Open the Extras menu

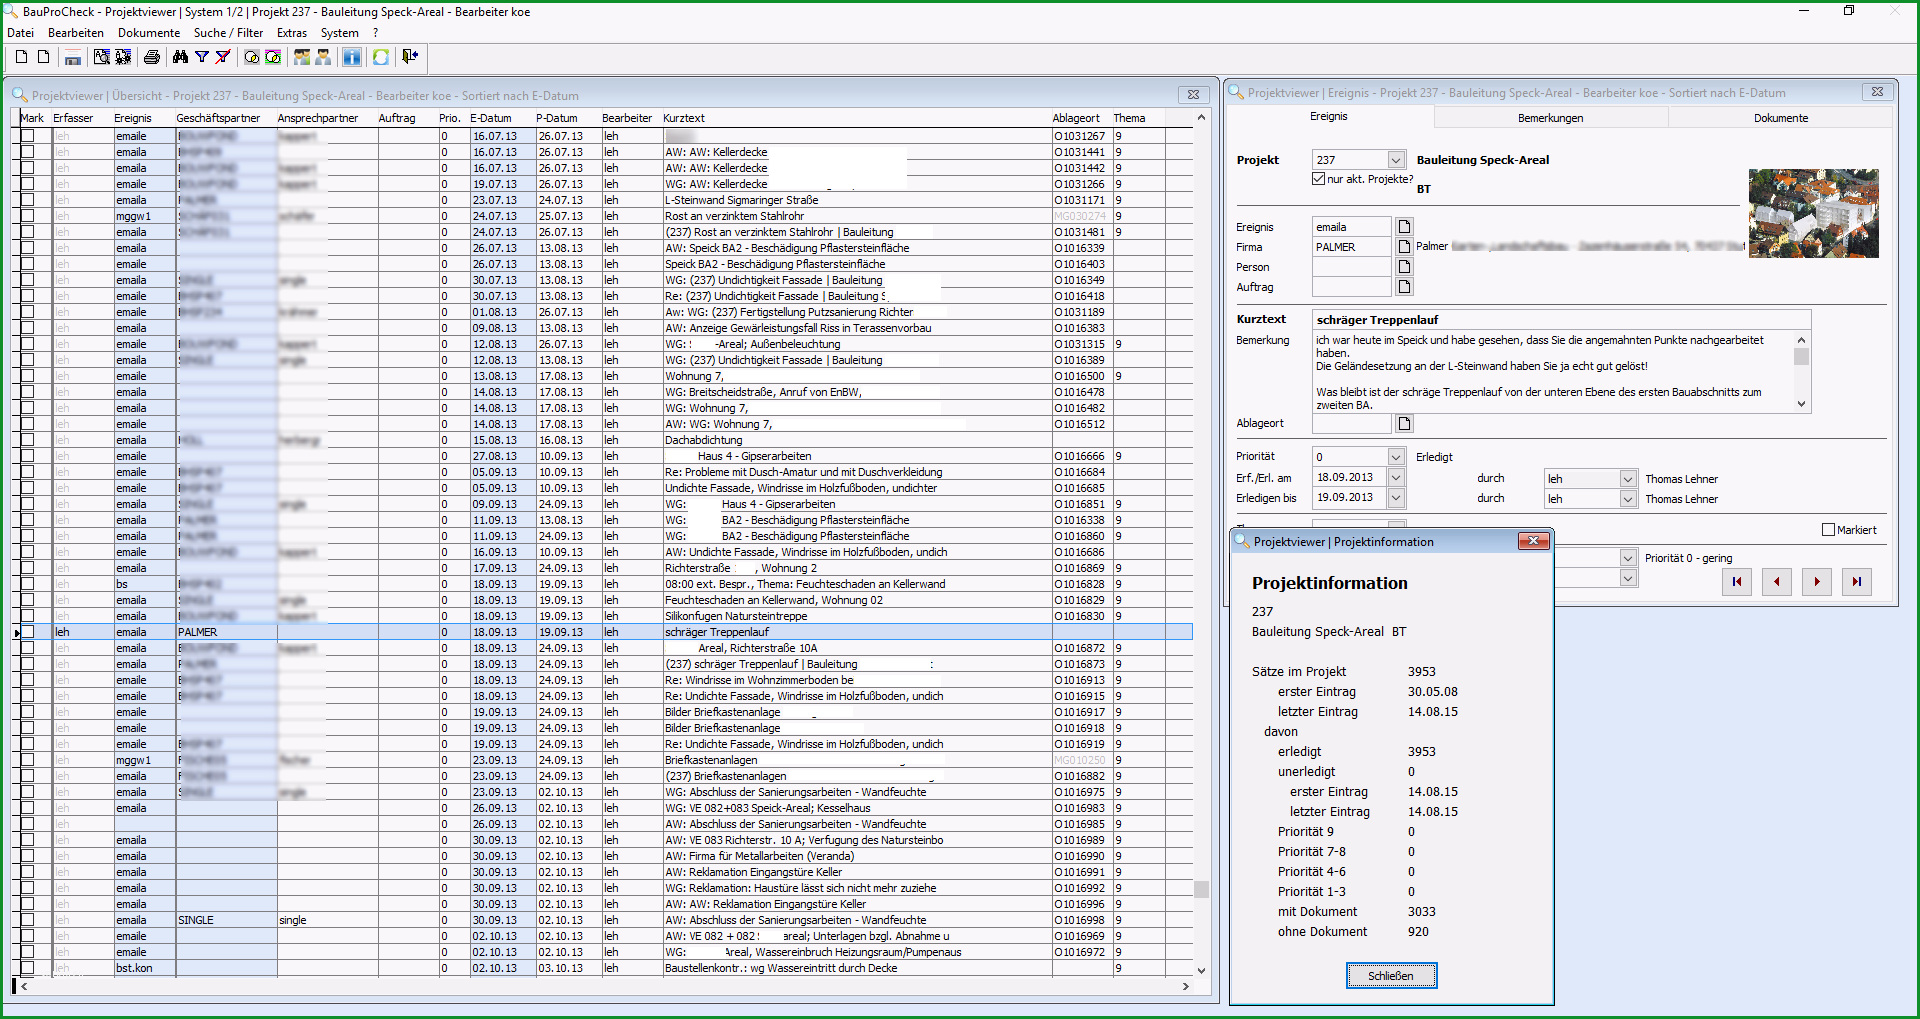(x=292, y=33)
